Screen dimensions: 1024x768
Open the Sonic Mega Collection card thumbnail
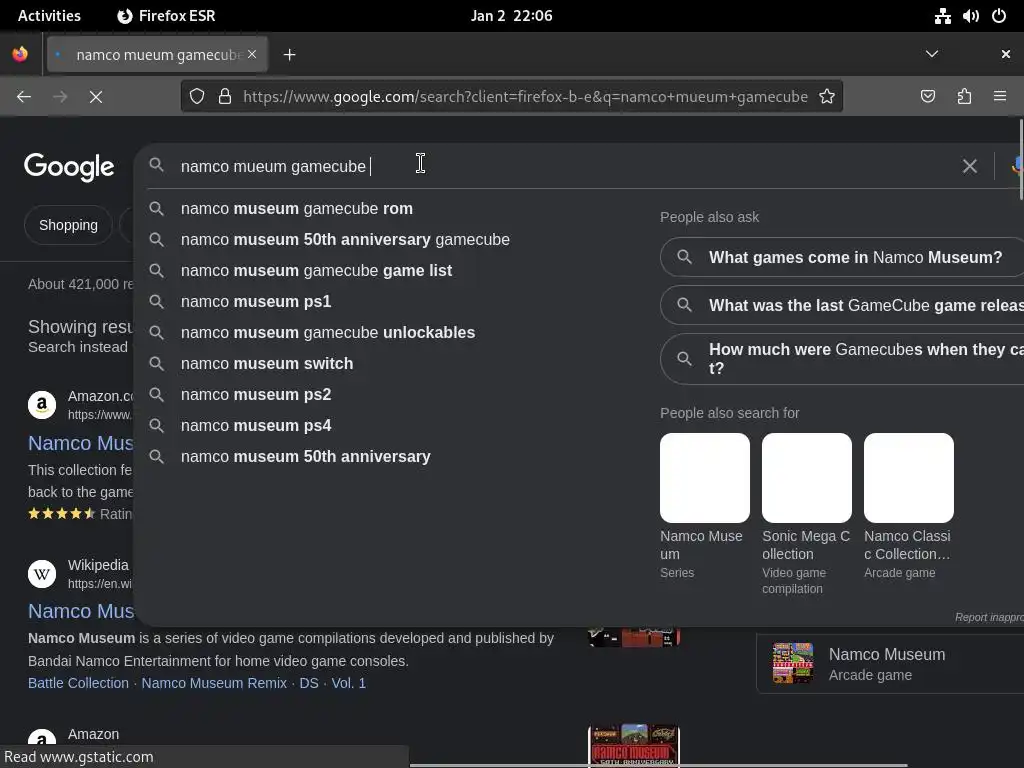tap(807, 478)
